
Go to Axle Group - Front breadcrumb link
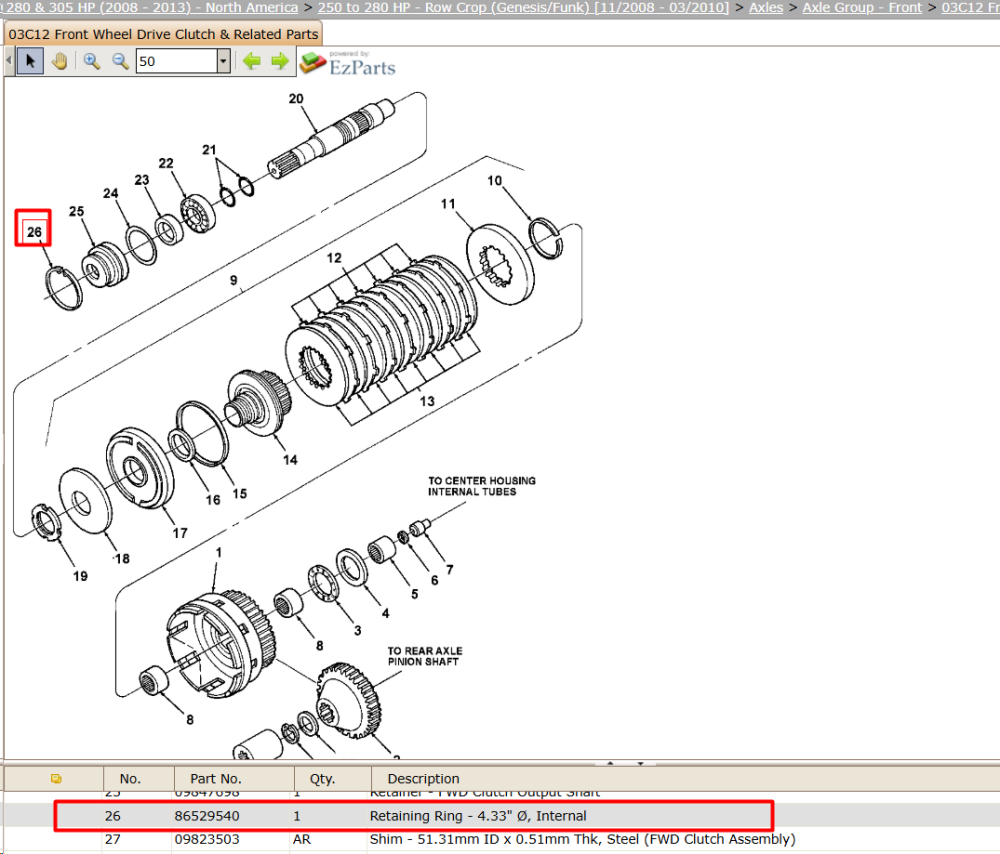(x=862, y=7)
